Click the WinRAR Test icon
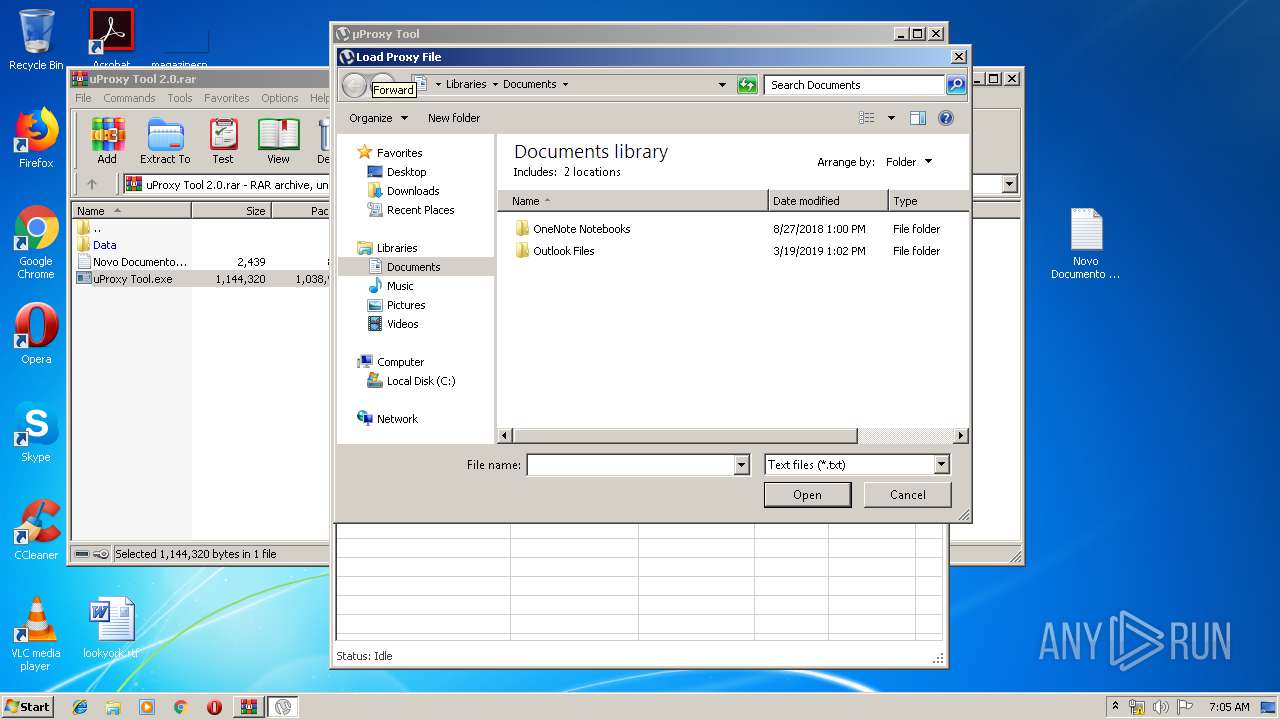The width and height of the screenshot is (1280, 720). (x=223, y=141)
